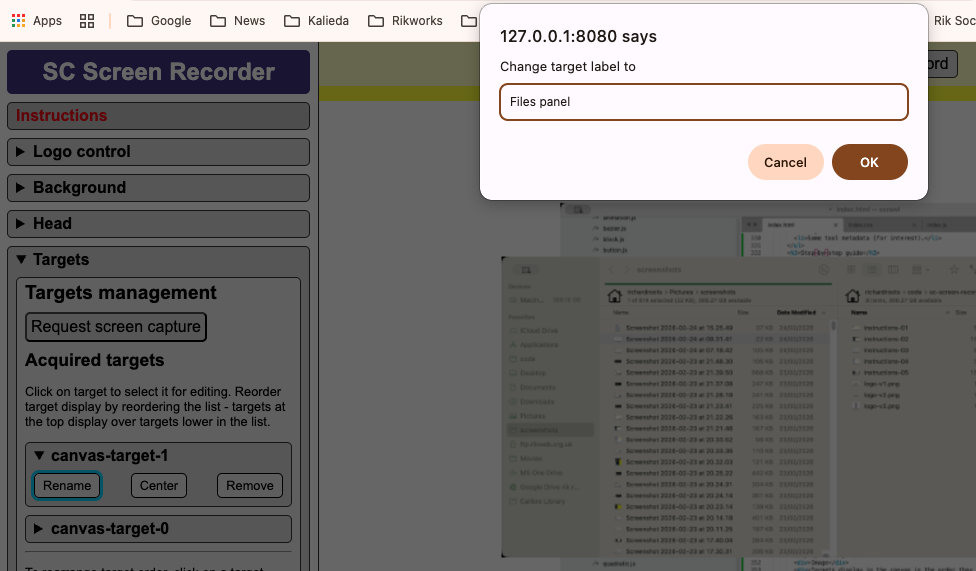Click the reorder instructions paragraph text
976x571 pixels.
coord(156,407)
